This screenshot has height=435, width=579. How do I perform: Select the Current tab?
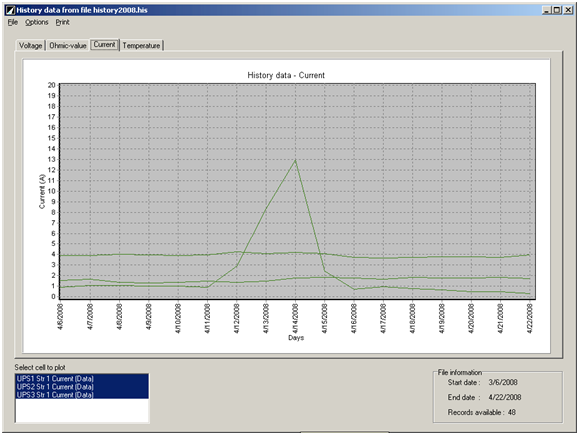coord(104,45)
